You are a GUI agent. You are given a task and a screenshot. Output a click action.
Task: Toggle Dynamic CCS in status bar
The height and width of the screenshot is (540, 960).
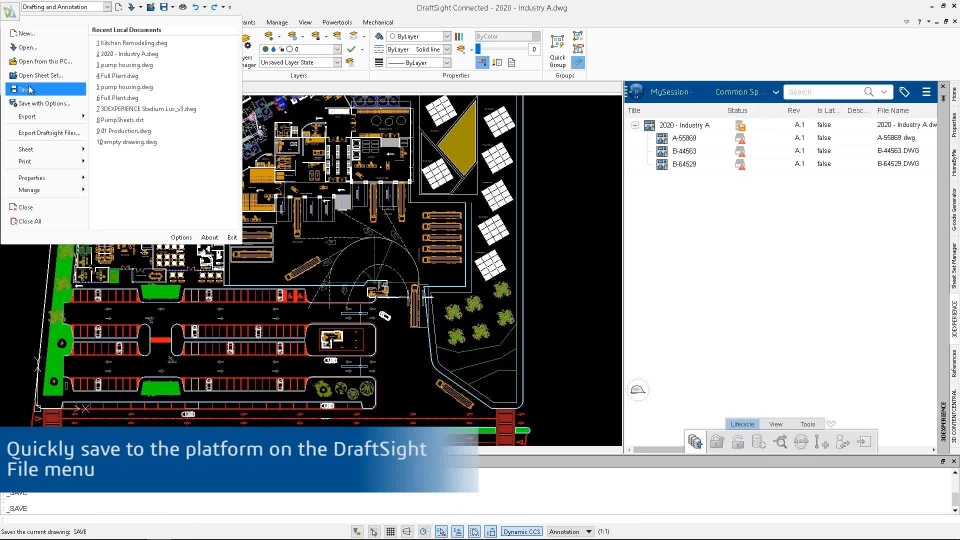tap(522, 531)
